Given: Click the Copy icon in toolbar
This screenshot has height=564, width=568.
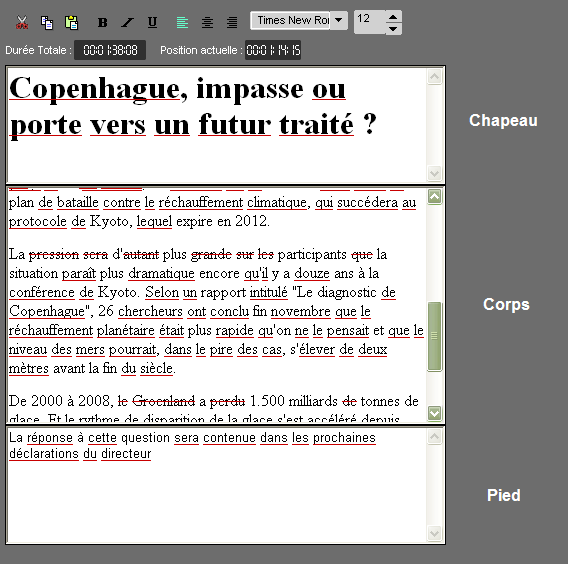Looking at the screenshot, I should [x=47, y=22].
